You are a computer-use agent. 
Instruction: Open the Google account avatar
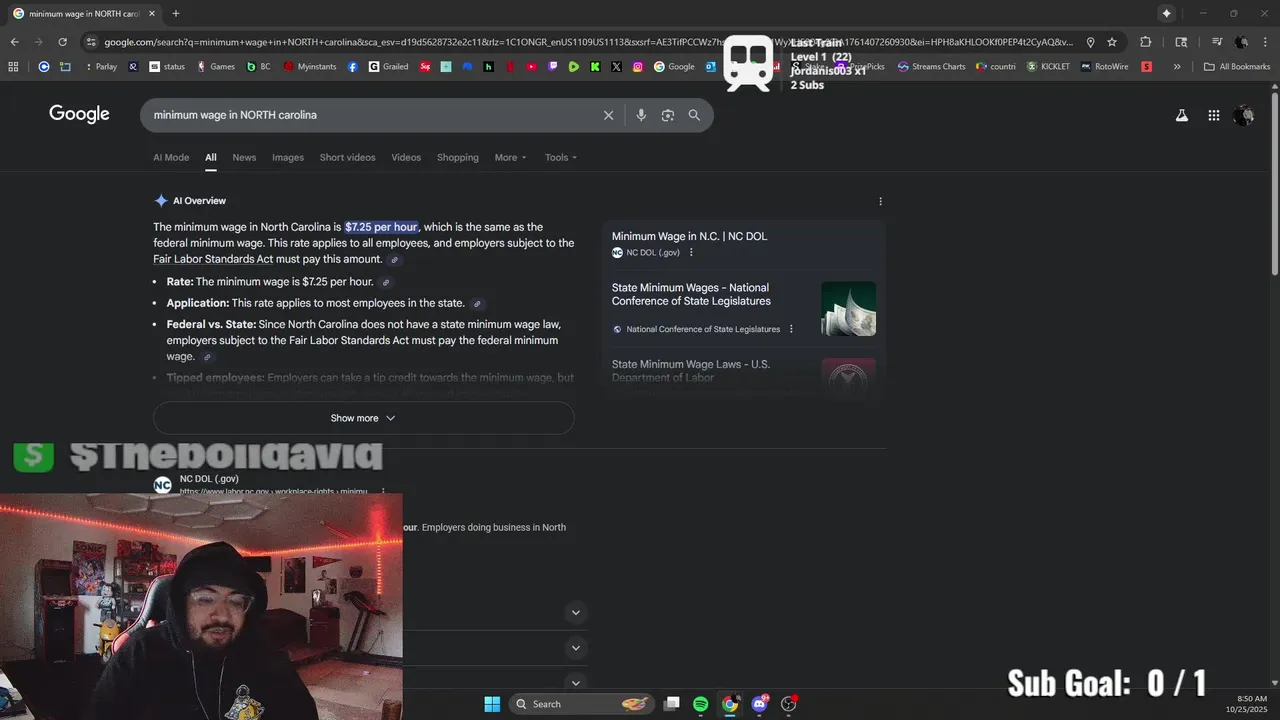click(x=1244, y=115)
